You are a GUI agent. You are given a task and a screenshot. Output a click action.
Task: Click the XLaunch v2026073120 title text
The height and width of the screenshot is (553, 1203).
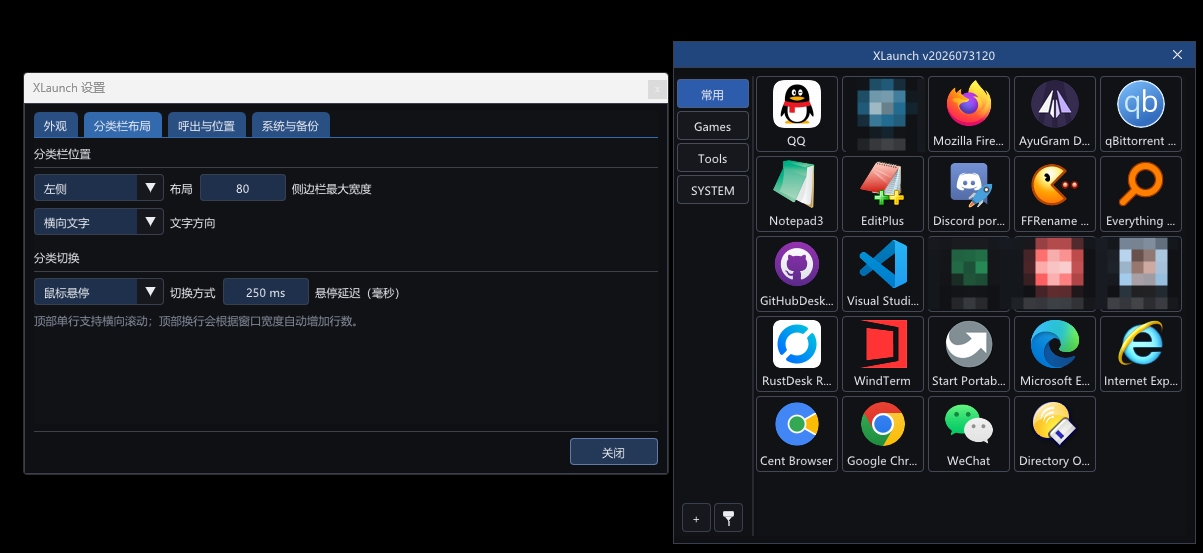point(934,56)
